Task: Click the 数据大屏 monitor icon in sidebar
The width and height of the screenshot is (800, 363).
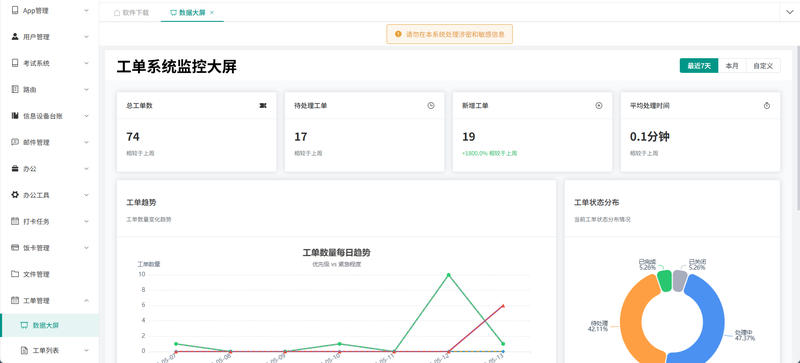Action: [x=24, y=325]
